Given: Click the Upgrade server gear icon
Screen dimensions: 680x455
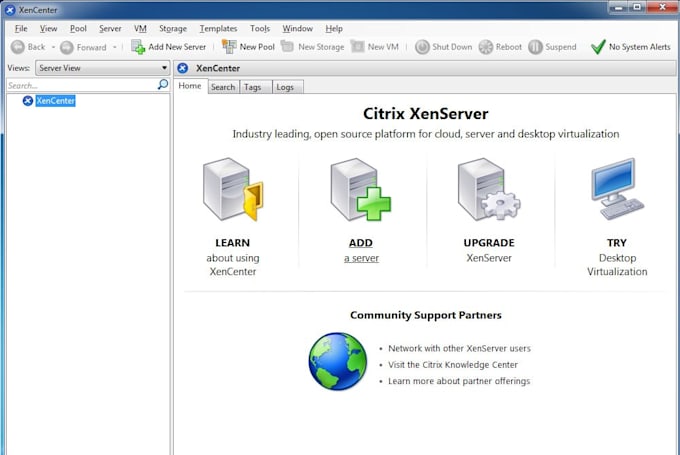Looking at the screenshot, I should pos(489,190).
